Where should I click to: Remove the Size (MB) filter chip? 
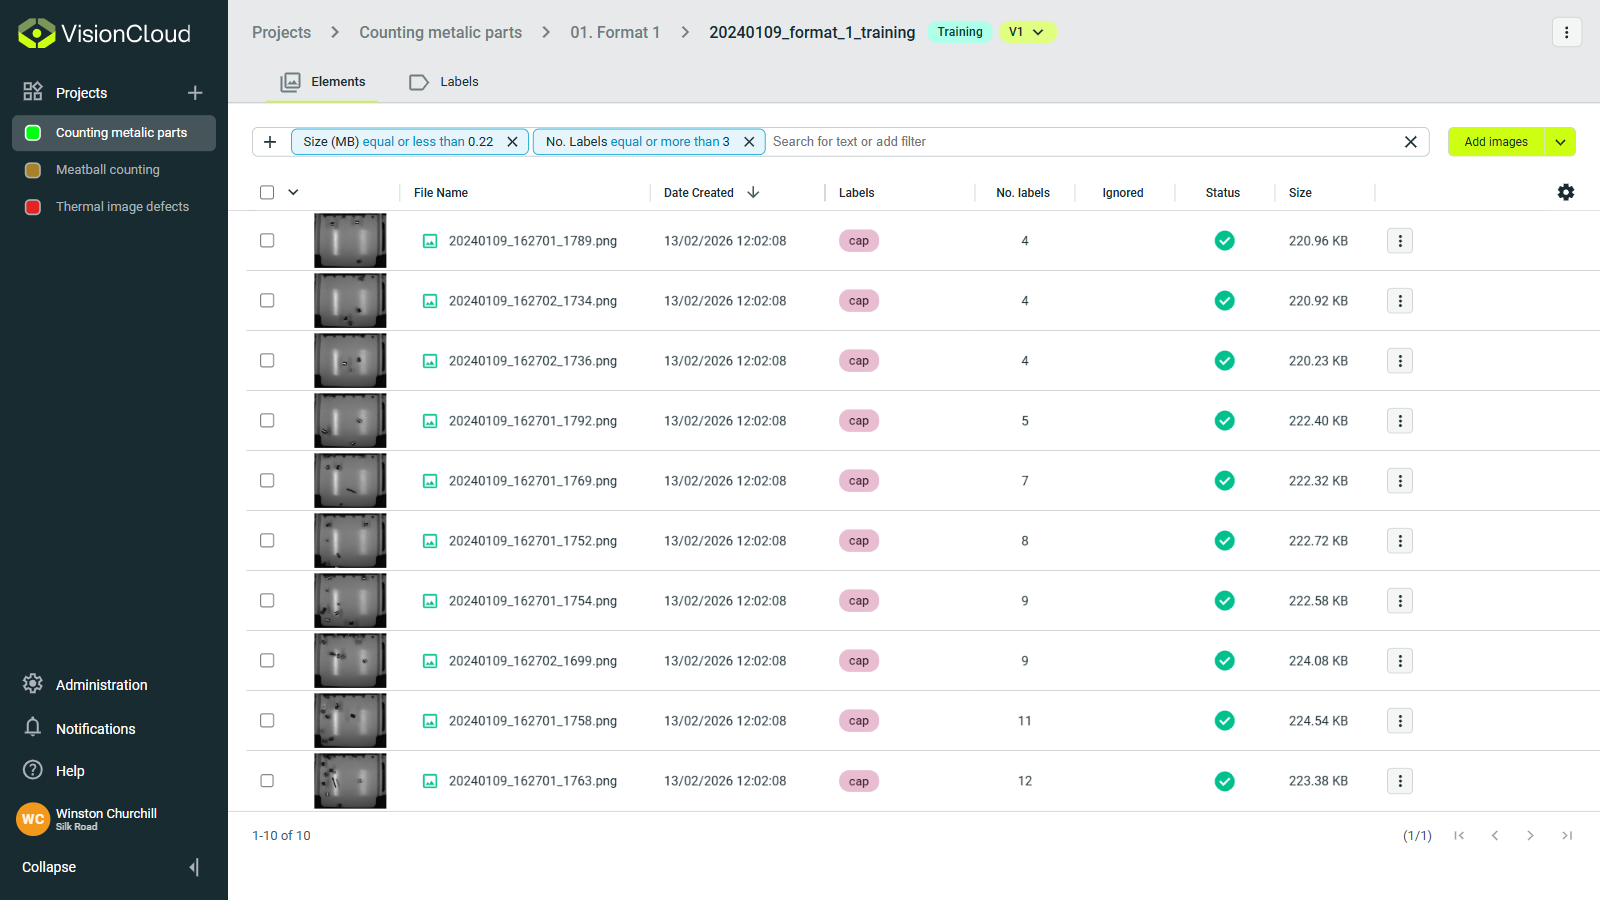click(512, 142)
